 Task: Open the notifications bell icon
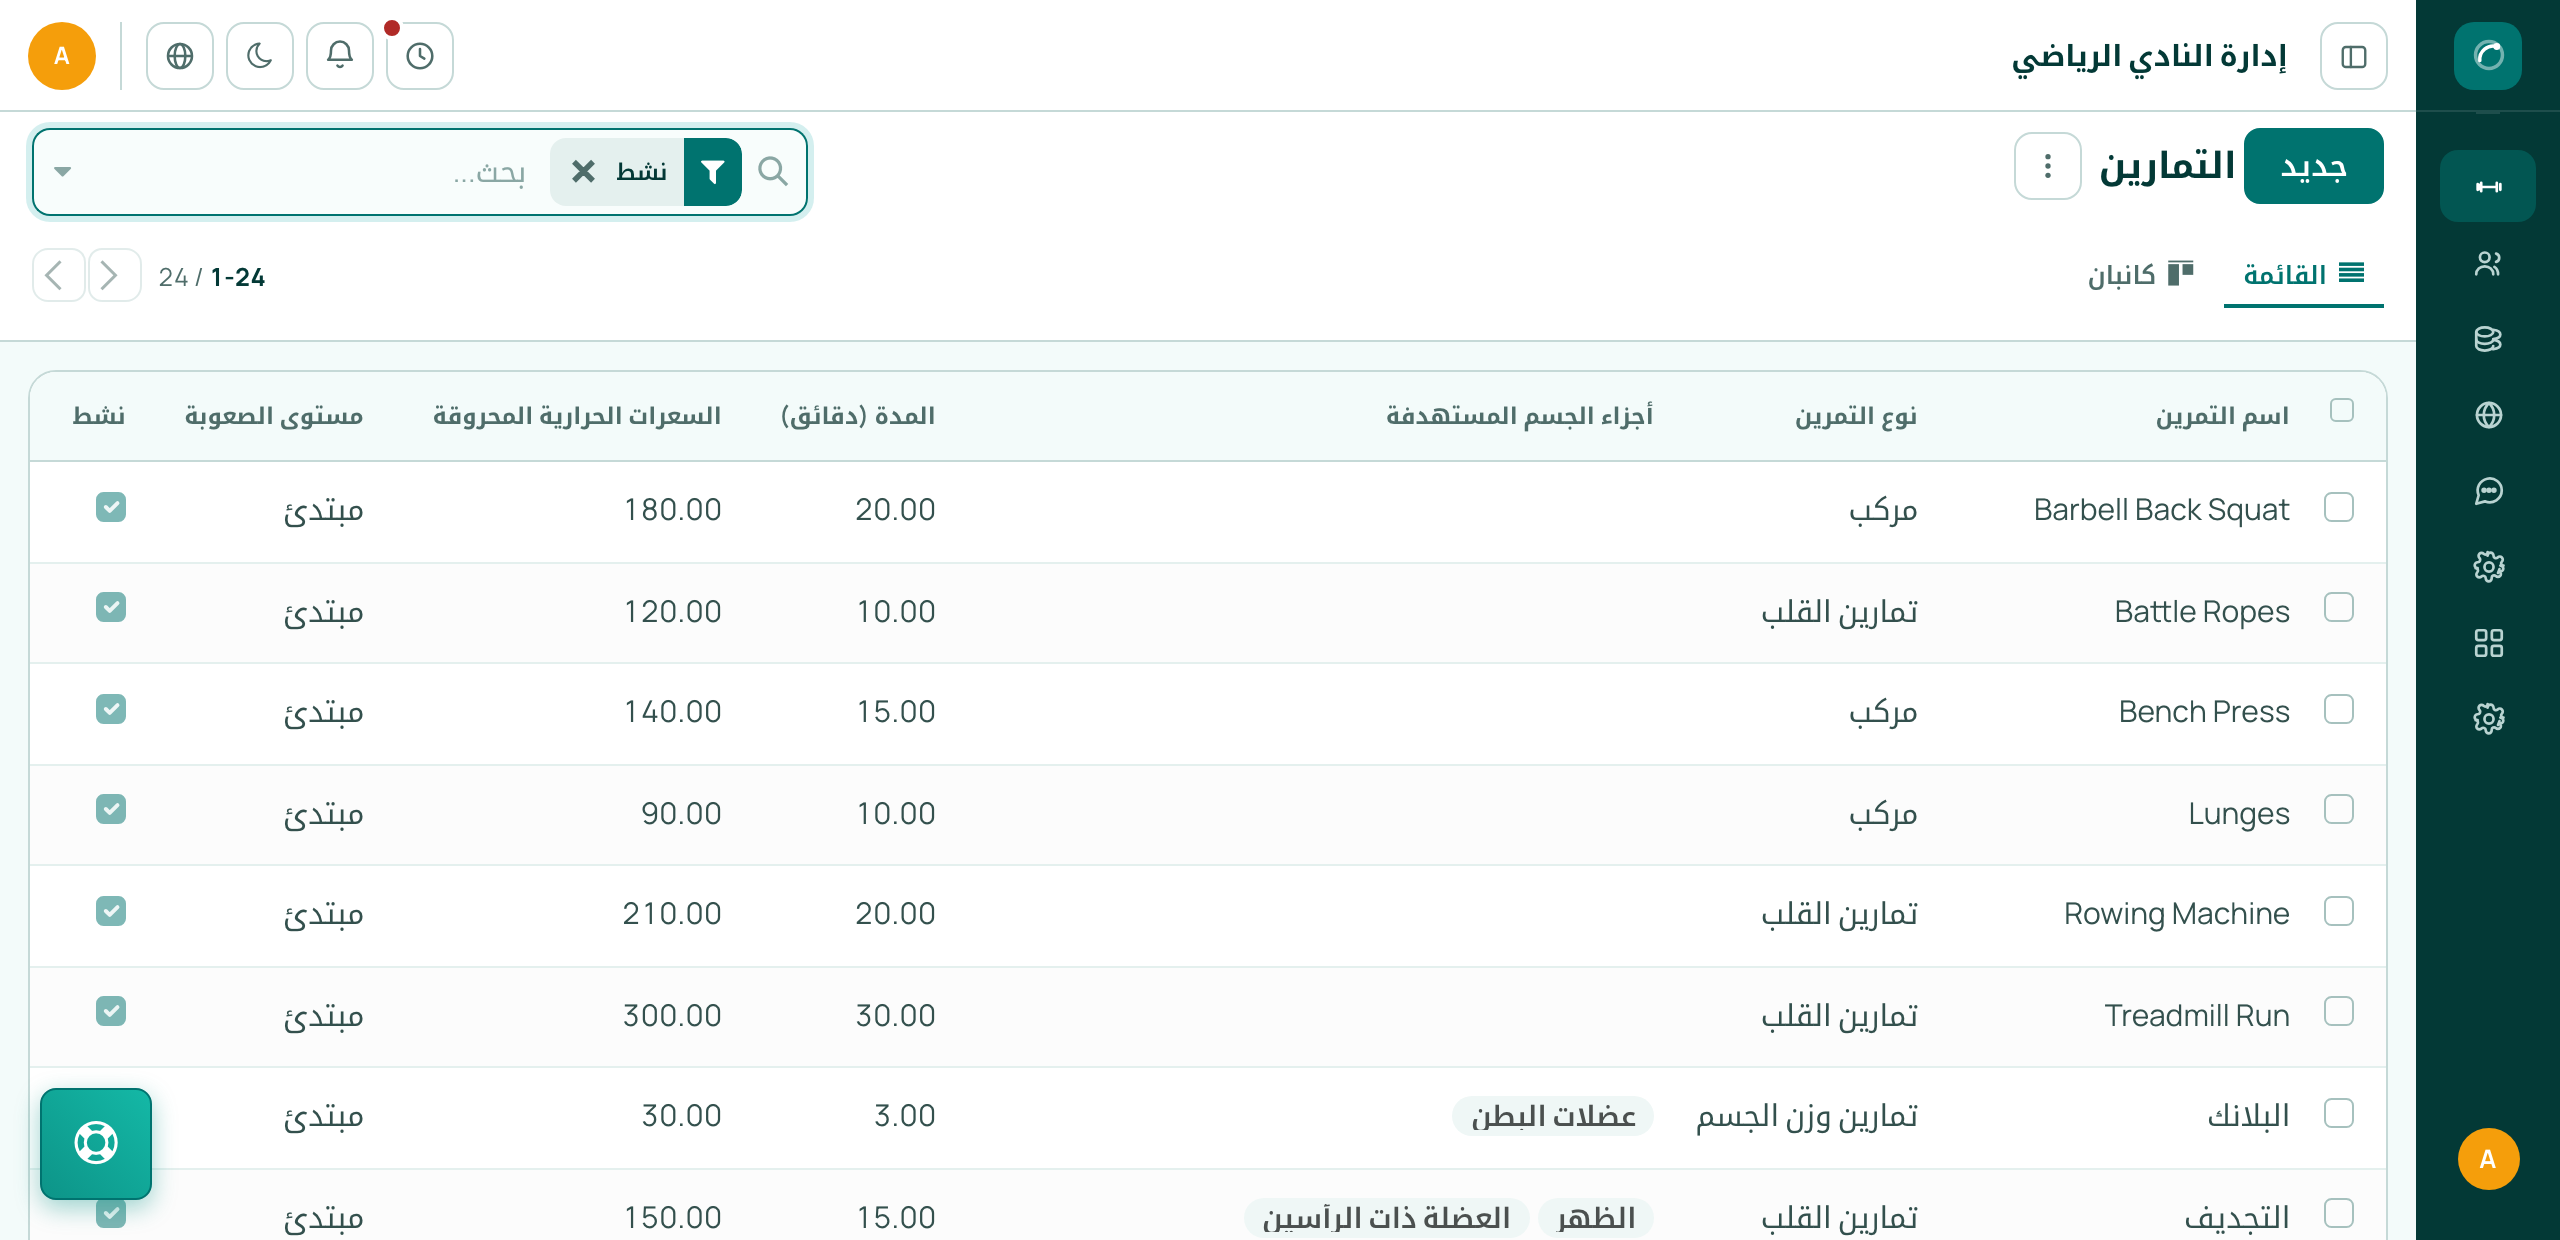(x=340, y=56)
